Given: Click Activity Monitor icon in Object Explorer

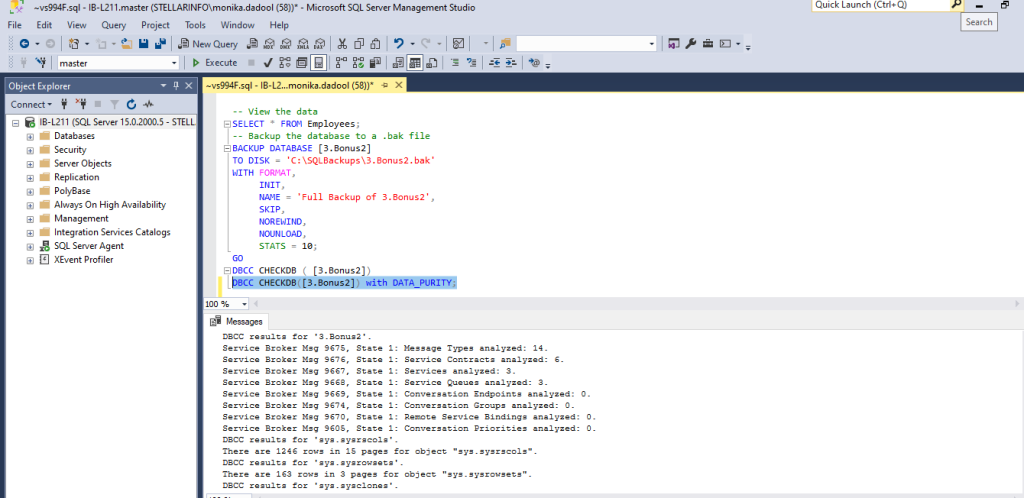Looking at the screenshot, I should (148, 104).
